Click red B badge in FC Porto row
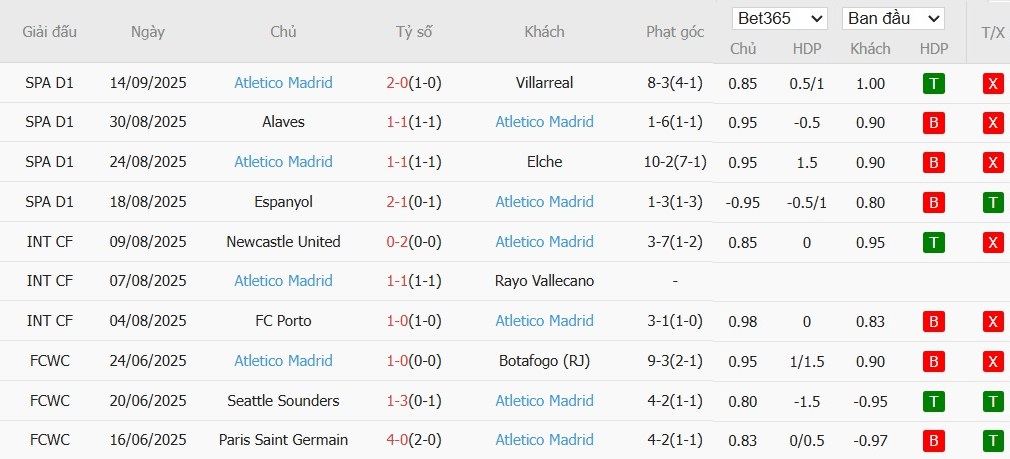 934,321
